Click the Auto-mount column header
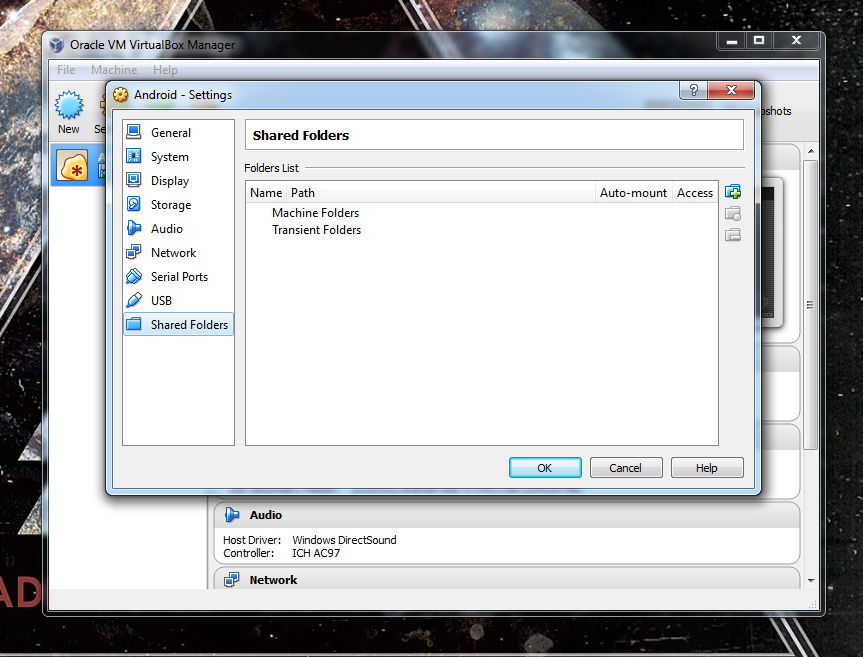 633,193
